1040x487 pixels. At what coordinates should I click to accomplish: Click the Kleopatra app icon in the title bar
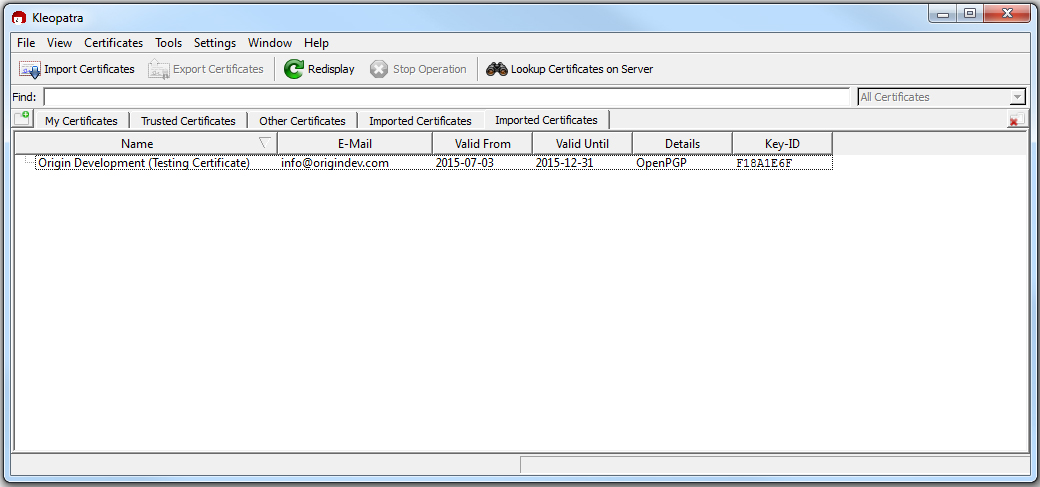19,17
